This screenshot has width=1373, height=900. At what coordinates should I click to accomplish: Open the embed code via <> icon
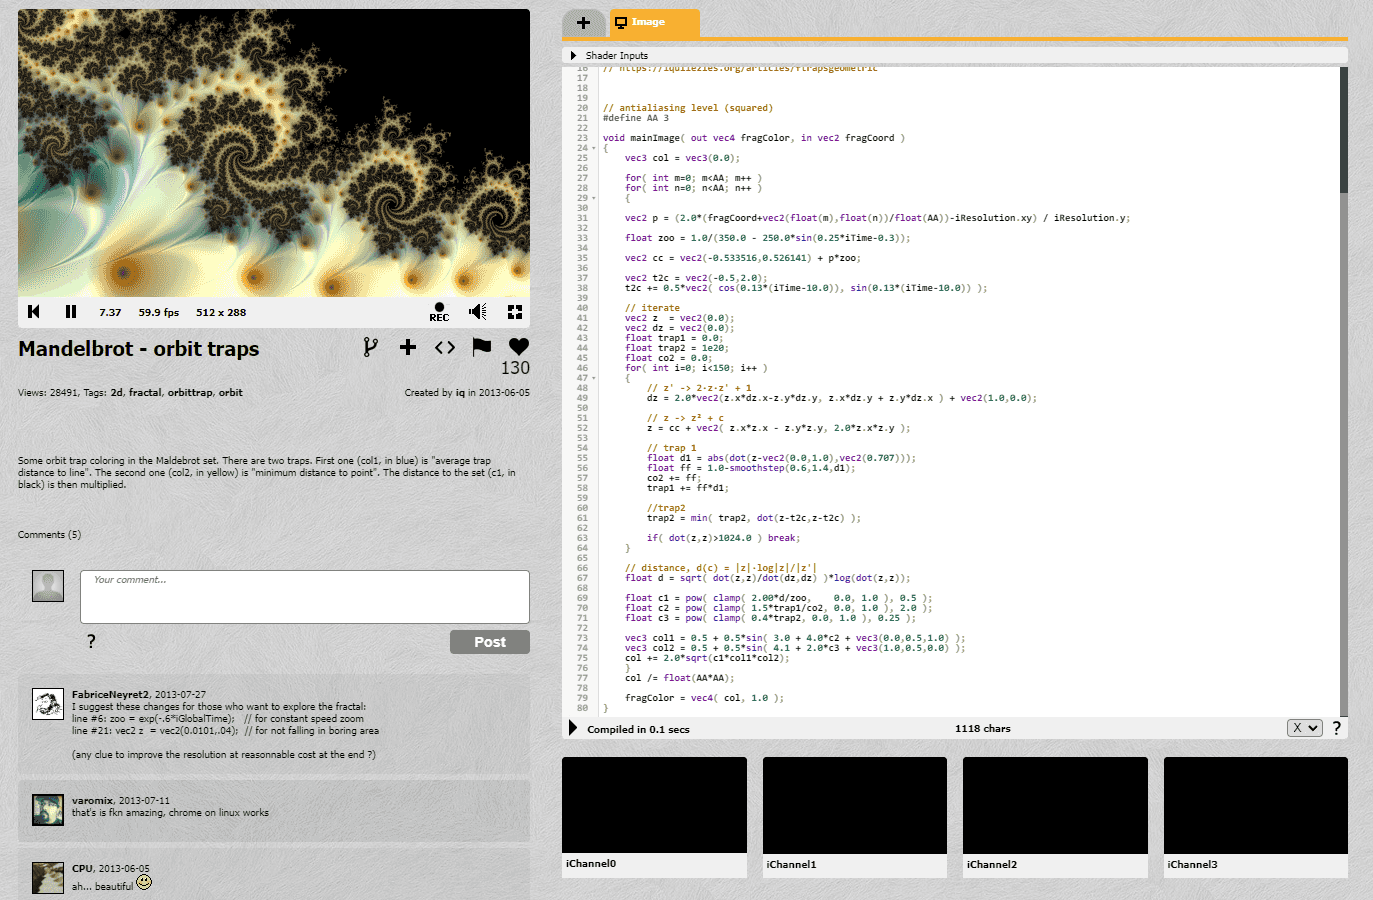pyautogui.click(x=444, y=347)
